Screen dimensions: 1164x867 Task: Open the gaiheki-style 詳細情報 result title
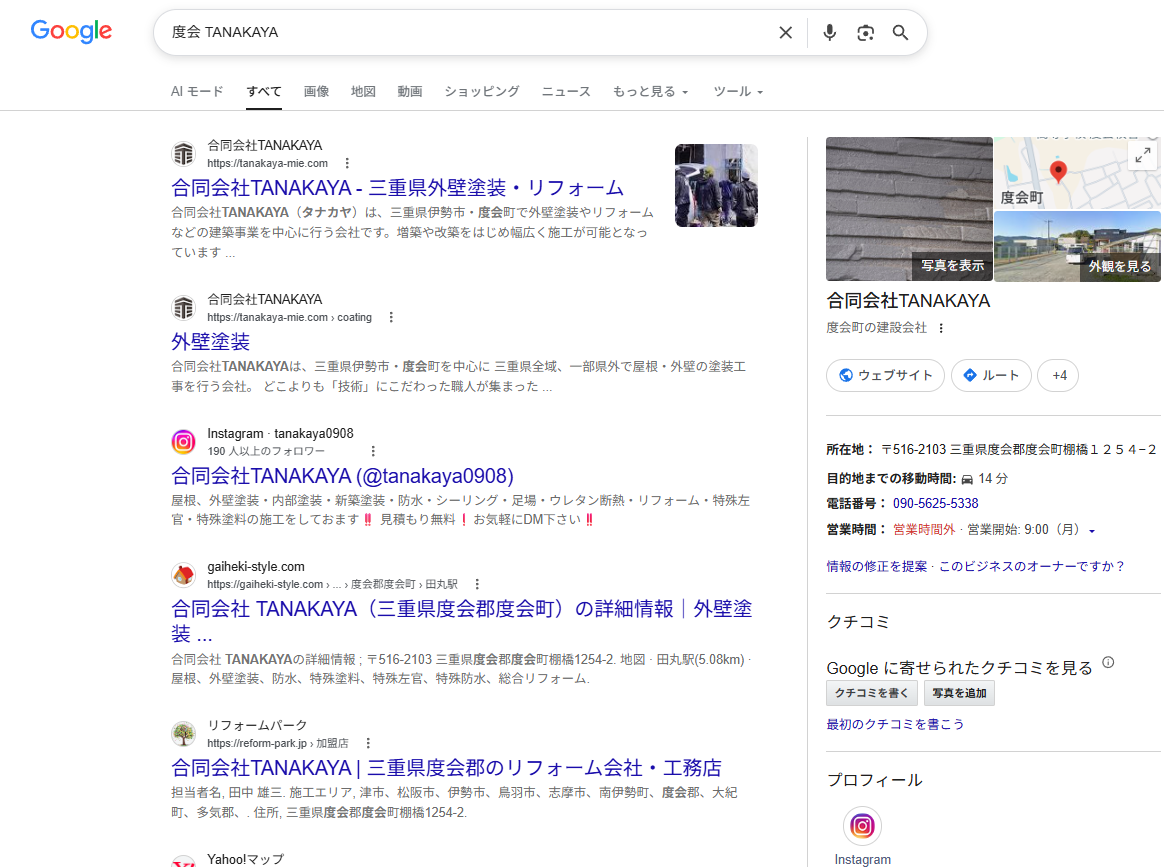click(x=461, y=621)
